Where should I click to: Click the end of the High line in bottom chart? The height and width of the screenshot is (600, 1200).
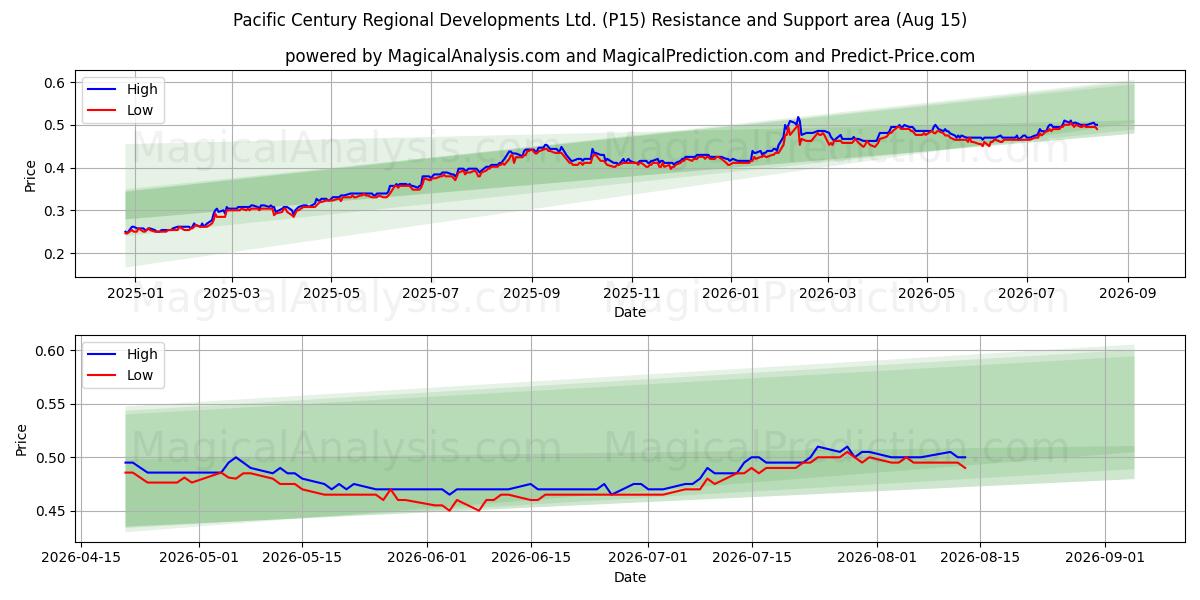tap(965, 457)
